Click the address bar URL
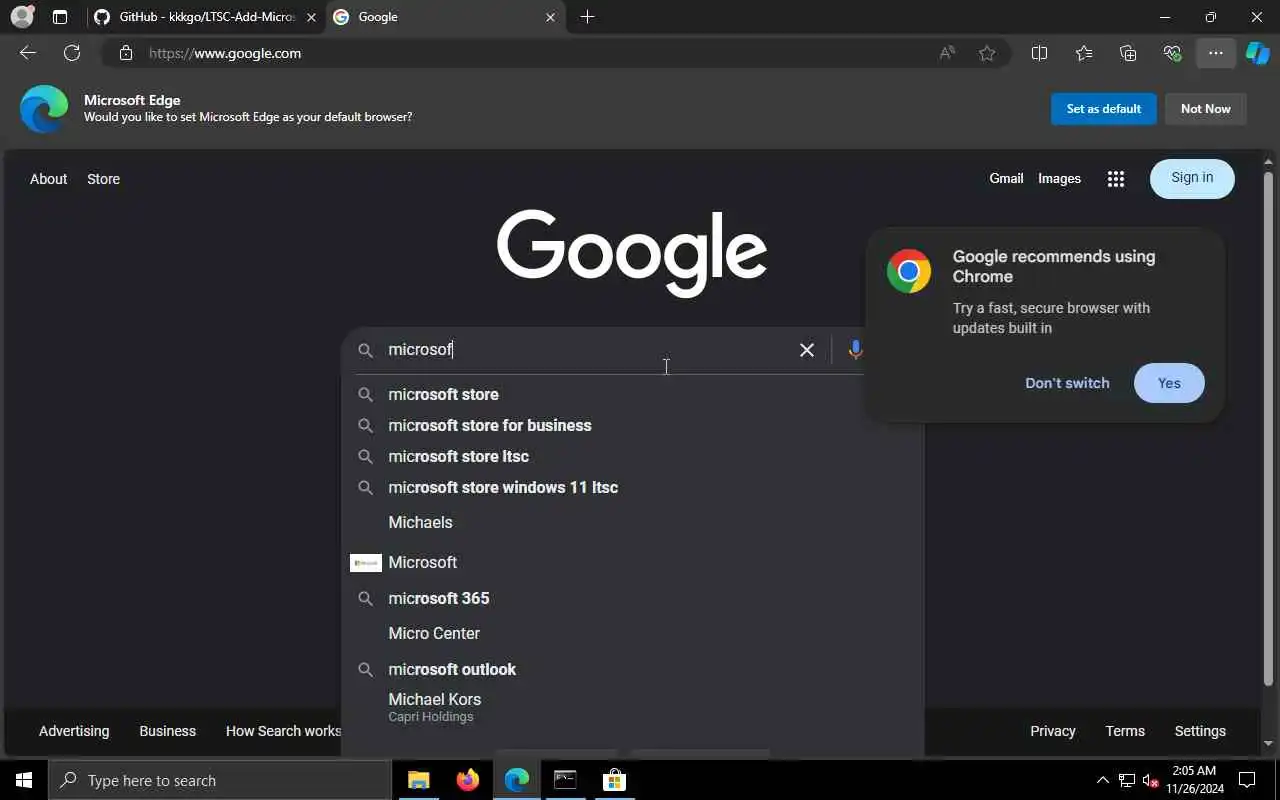This screenshot has width=1280, height=800. coord(225,53)
